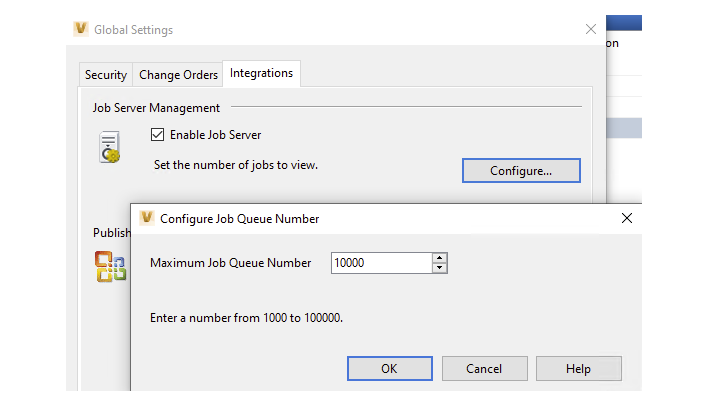Viewport: 726px width, 408px height.
Task: Close the Global Settings window
Action: [590, 29]
